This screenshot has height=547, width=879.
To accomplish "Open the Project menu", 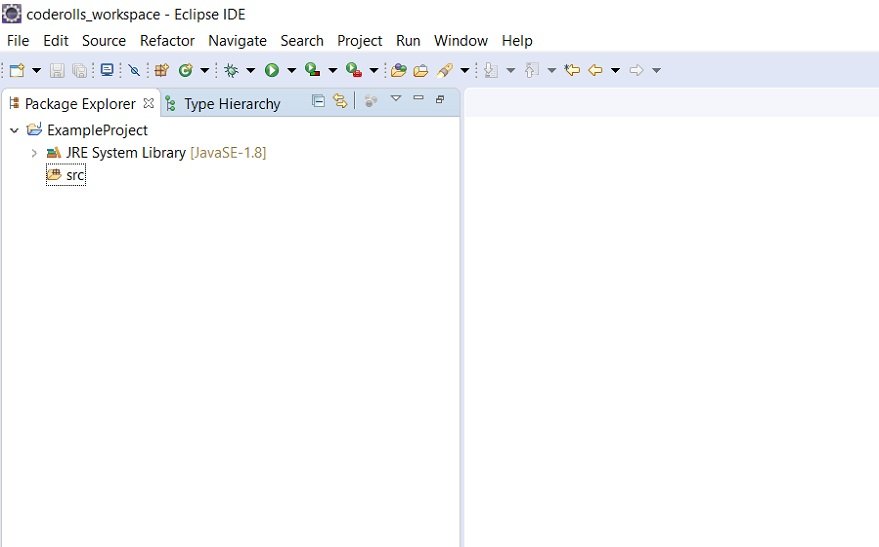I will tap(359, 41).
